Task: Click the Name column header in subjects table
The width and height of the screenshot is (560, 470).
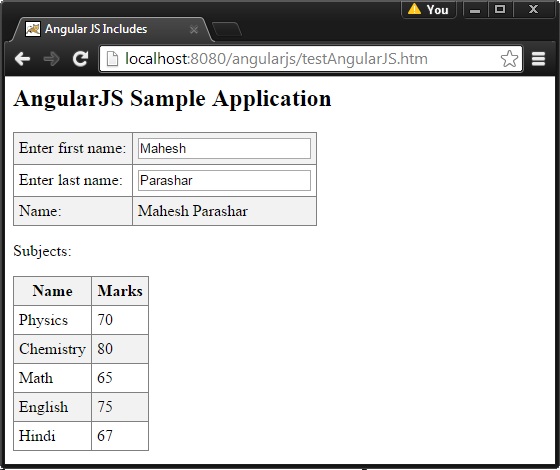Action: click(x=52, y=291)
